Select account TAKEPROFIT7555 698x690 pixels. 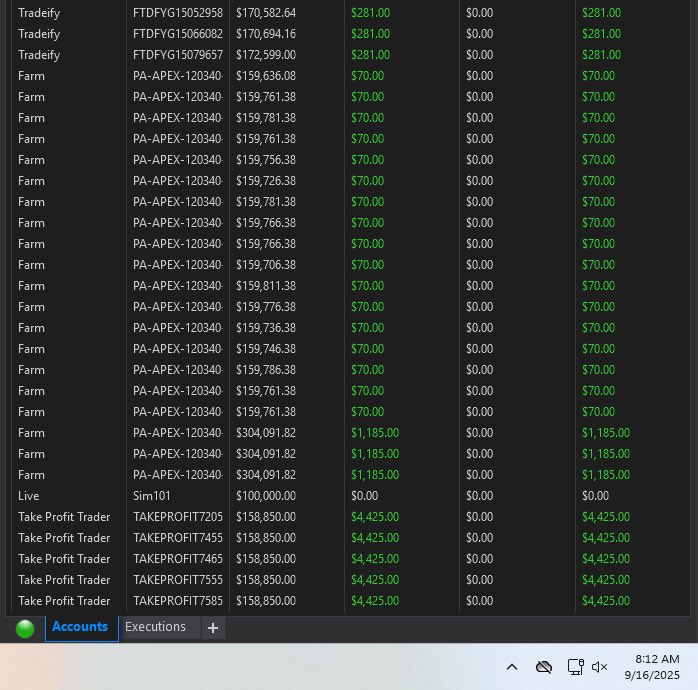(x=178, y=580)
